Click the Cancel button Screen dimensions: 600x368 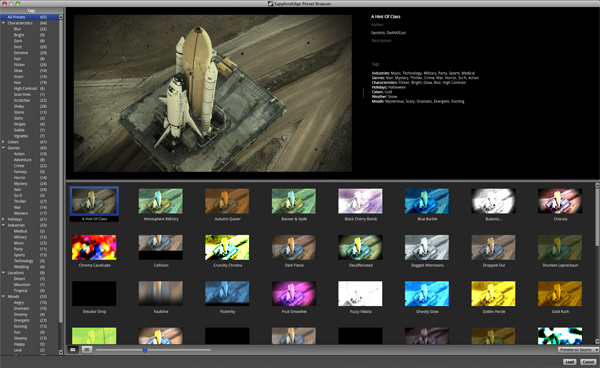click(588, 362)
